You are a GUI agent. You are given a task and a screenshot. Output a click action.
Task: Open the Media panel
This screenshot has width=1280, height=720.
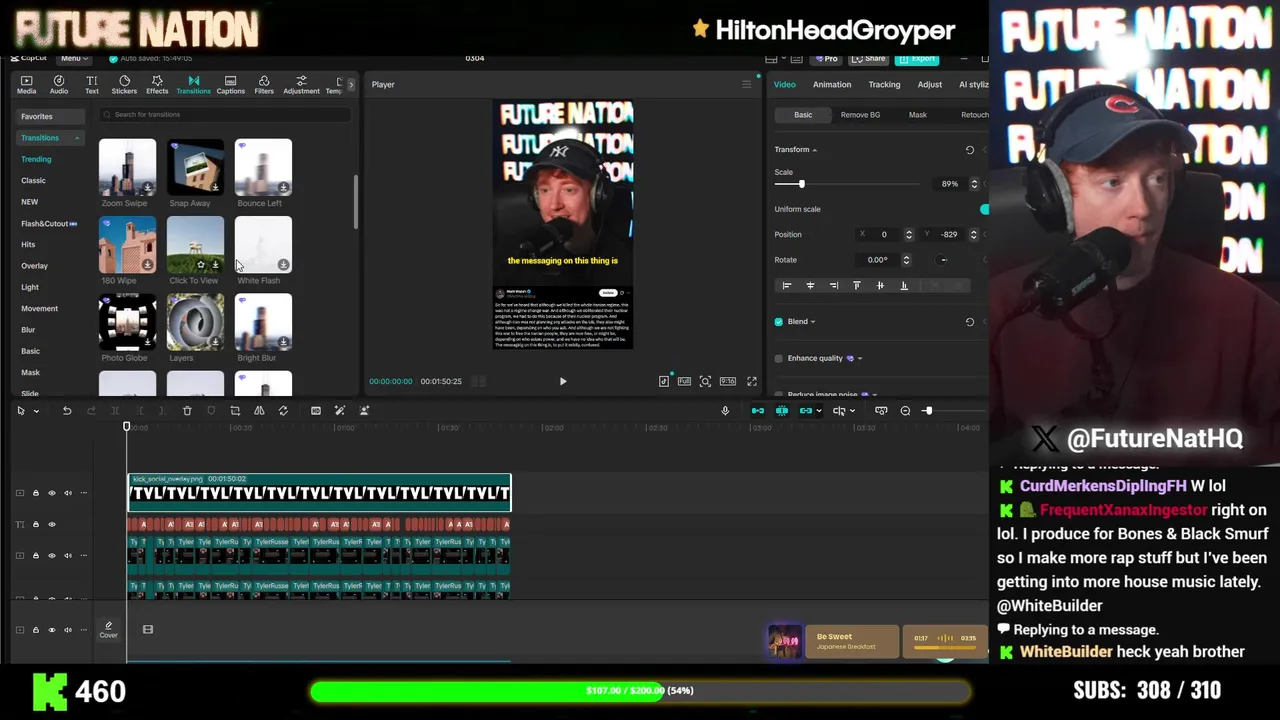[x=26, y=85]
